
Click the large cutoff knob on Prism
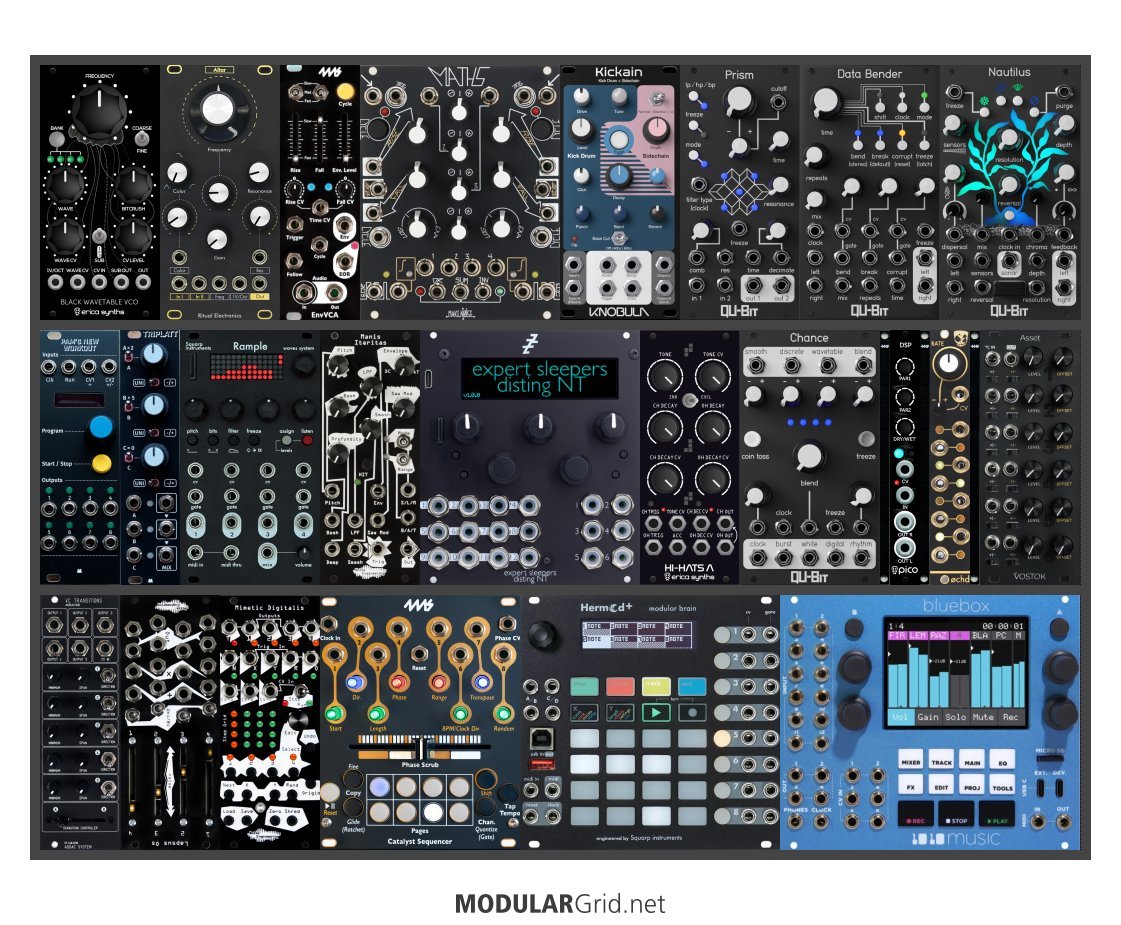739,102
